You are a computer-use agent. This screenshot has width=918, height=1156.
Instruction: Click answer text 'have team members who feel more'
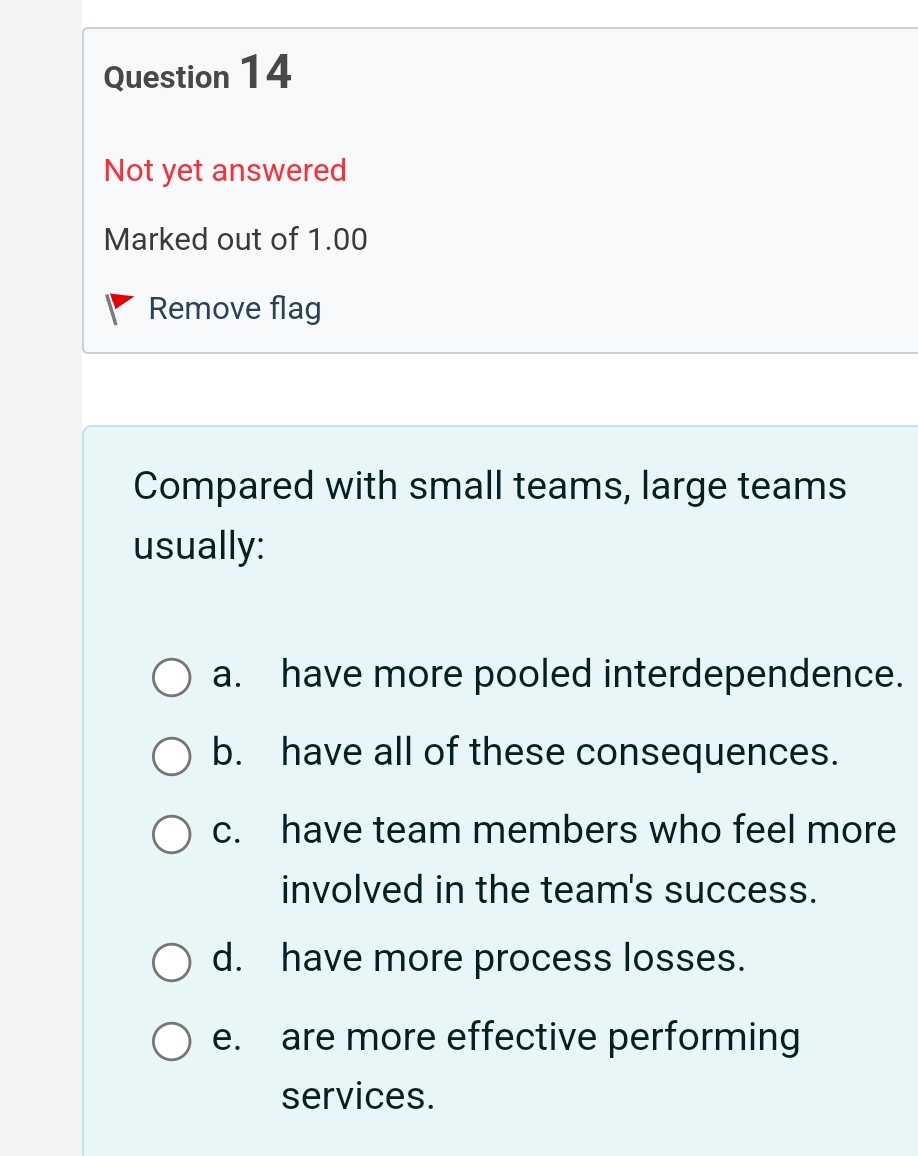point(589,830)
